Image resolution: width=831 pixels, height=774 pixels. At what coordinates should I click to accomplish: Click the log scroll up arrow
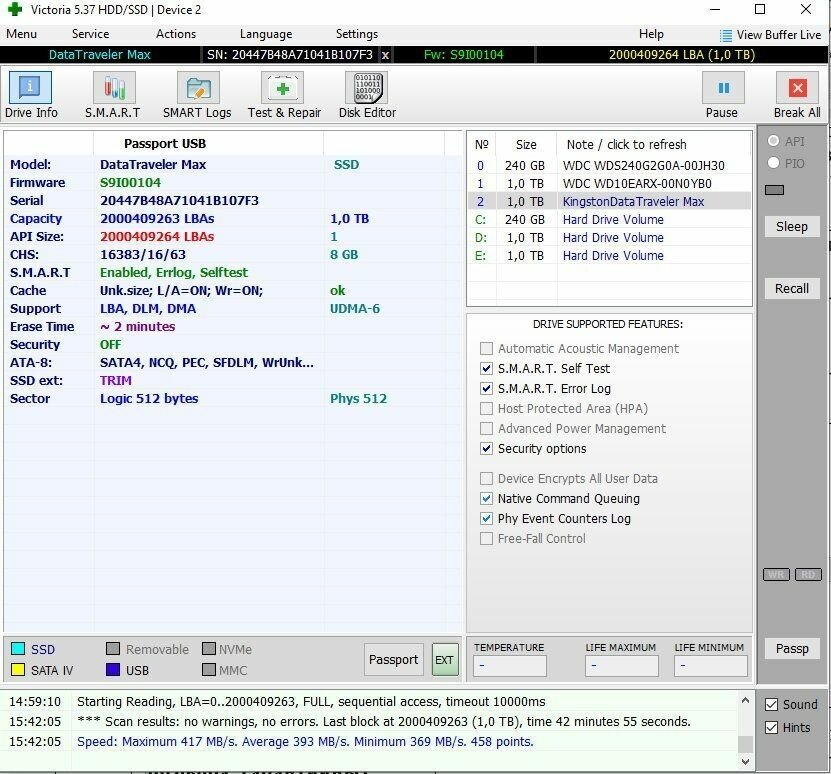(745, 701)
